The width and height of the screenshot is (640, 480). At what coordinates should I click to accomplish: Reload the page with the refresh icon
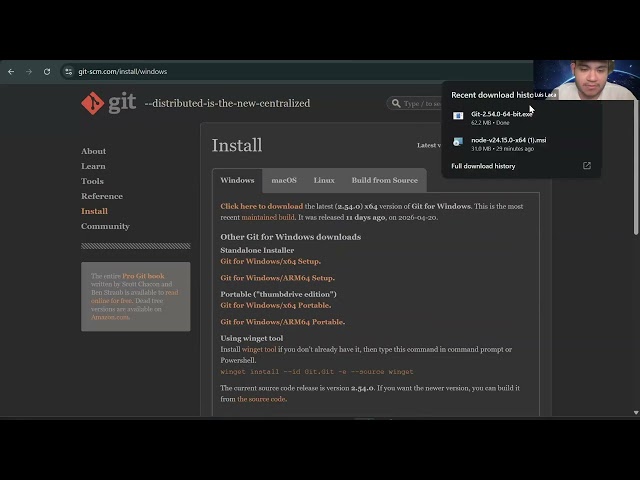(x=47, y=72)
